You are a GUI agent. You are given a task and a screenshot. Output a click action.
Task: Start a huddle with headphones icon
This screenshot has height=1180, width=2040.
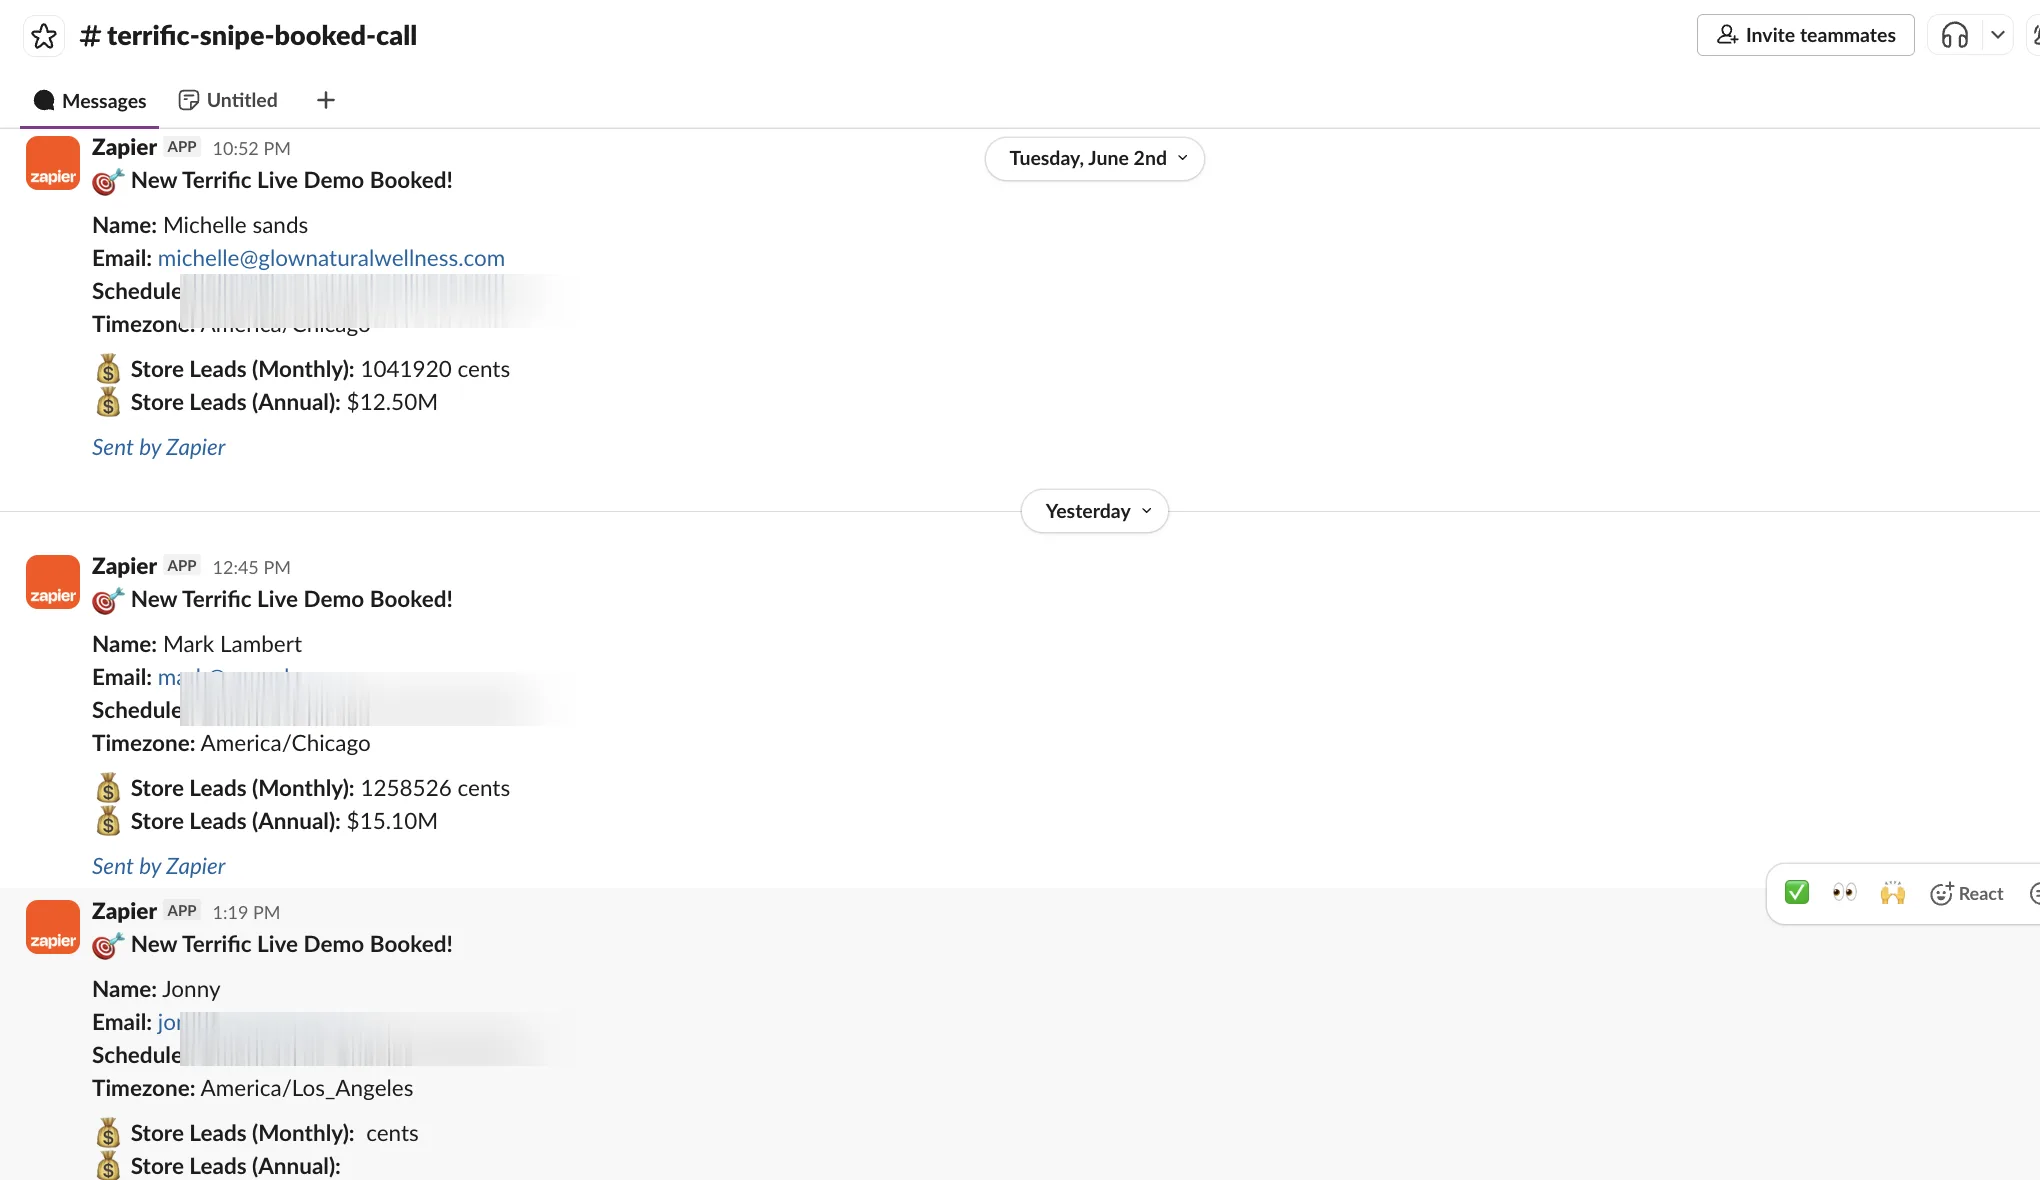tap(1954, 36)
